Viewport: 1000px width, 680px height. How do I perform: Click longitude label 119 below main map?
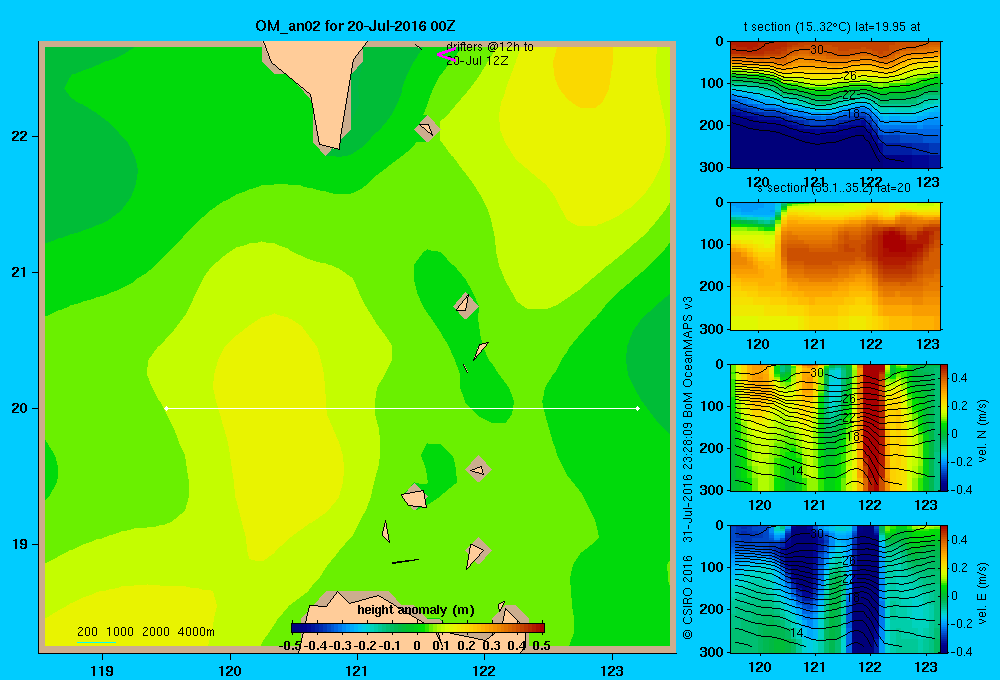pyautogui.click(x=103, y=670)
